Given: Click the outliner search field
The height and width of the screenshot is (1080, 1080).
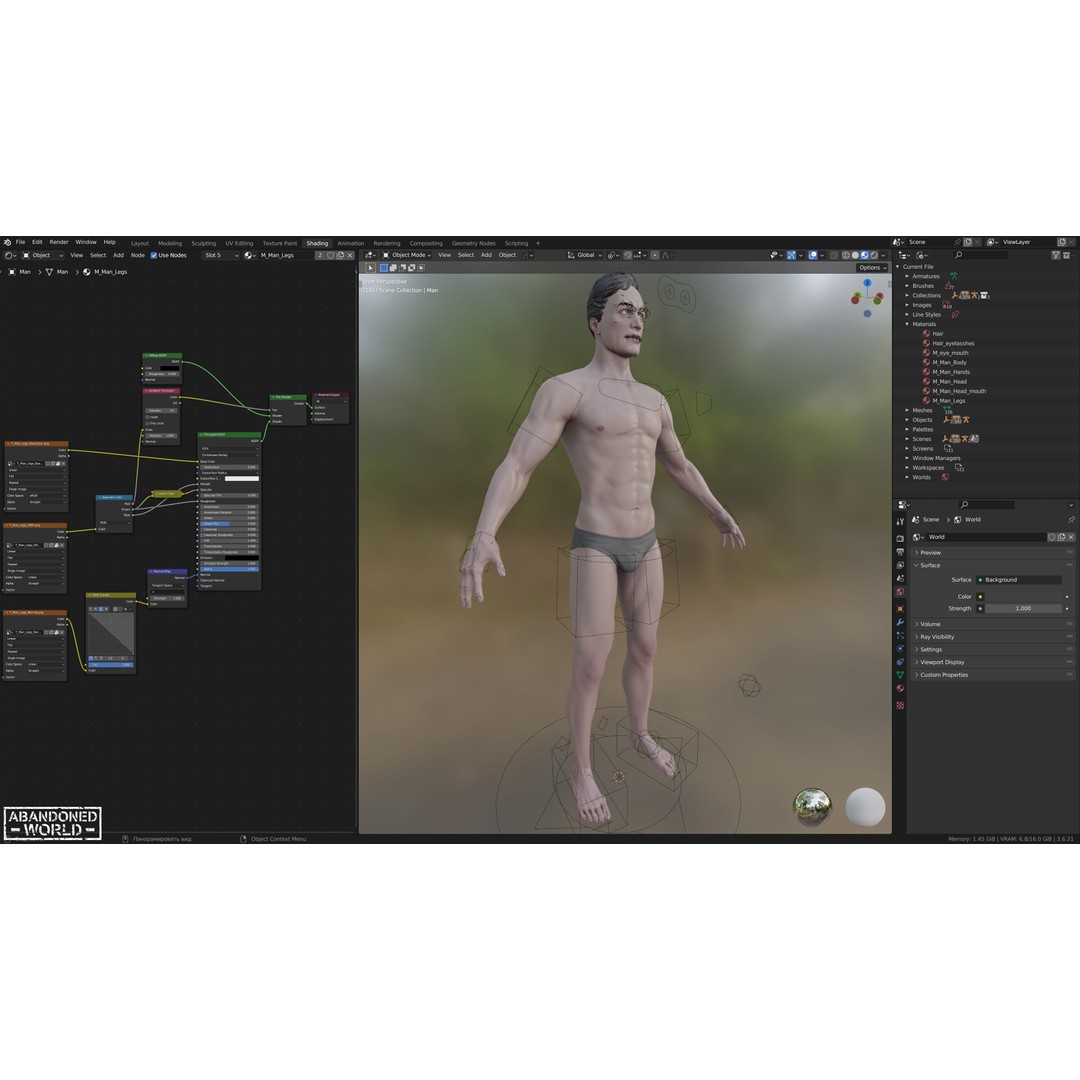Looking at the screenshot, I should click(x=982, y=255).
